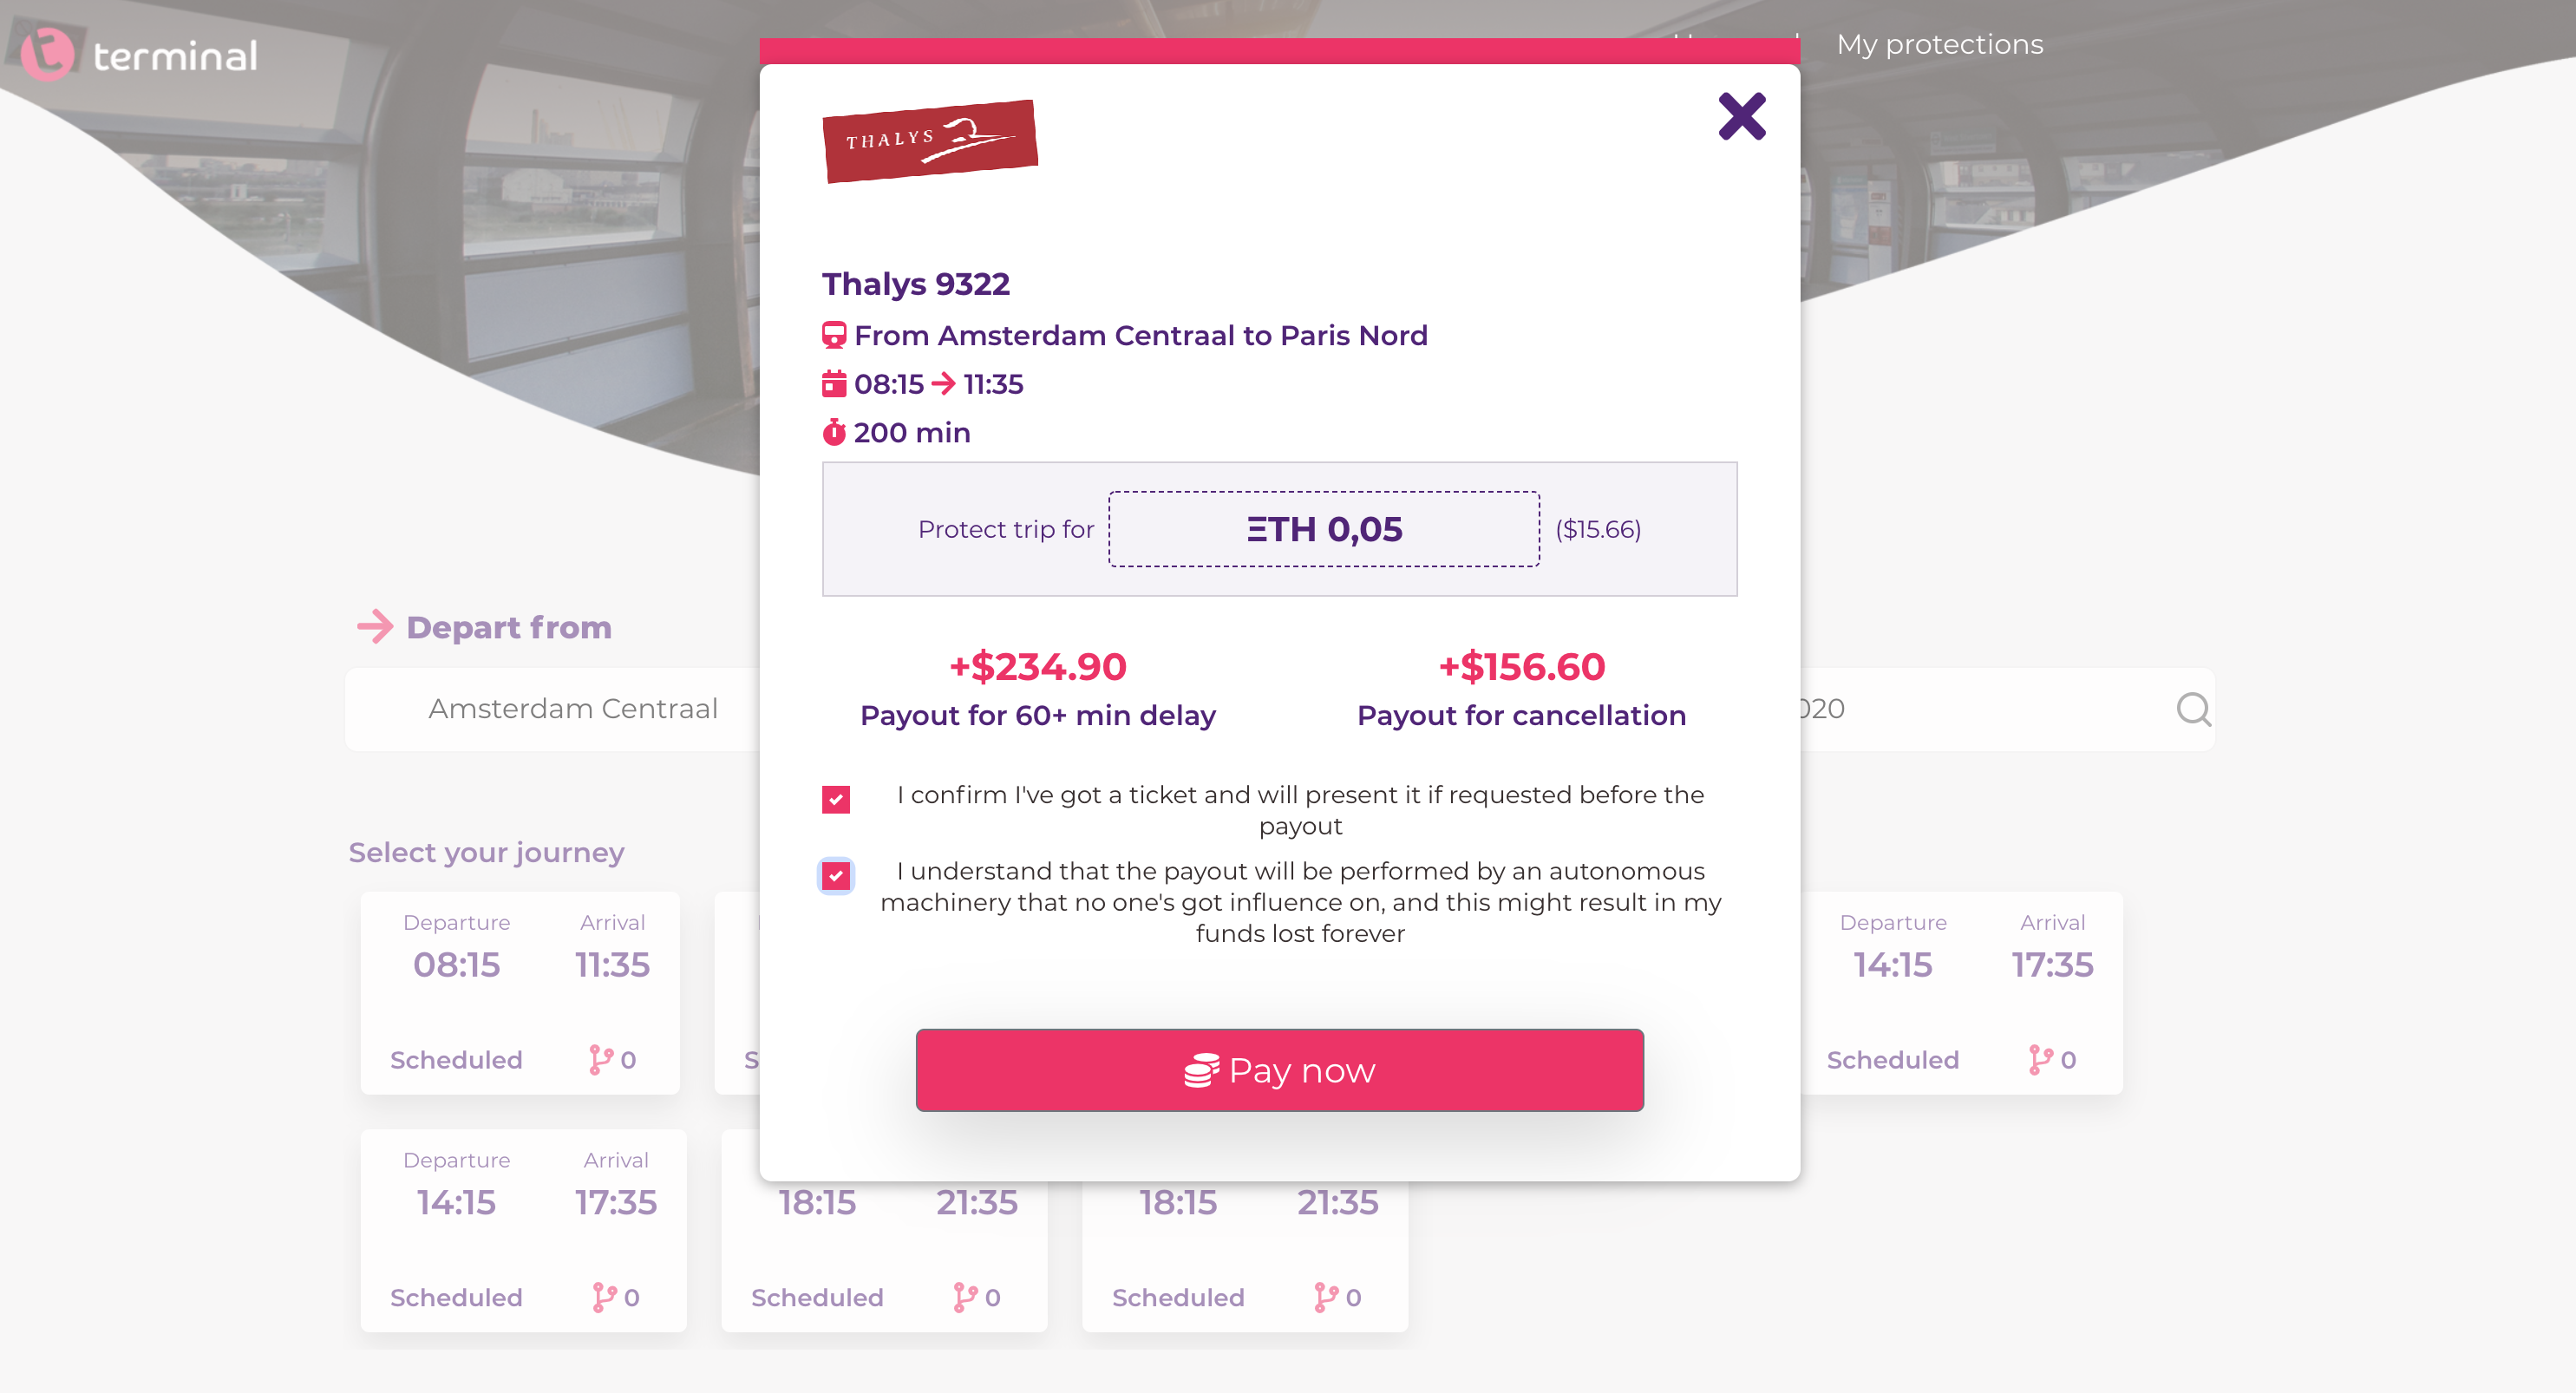
Task: Edit the ETH 0,05 amount field
Action: (1323, 529)
